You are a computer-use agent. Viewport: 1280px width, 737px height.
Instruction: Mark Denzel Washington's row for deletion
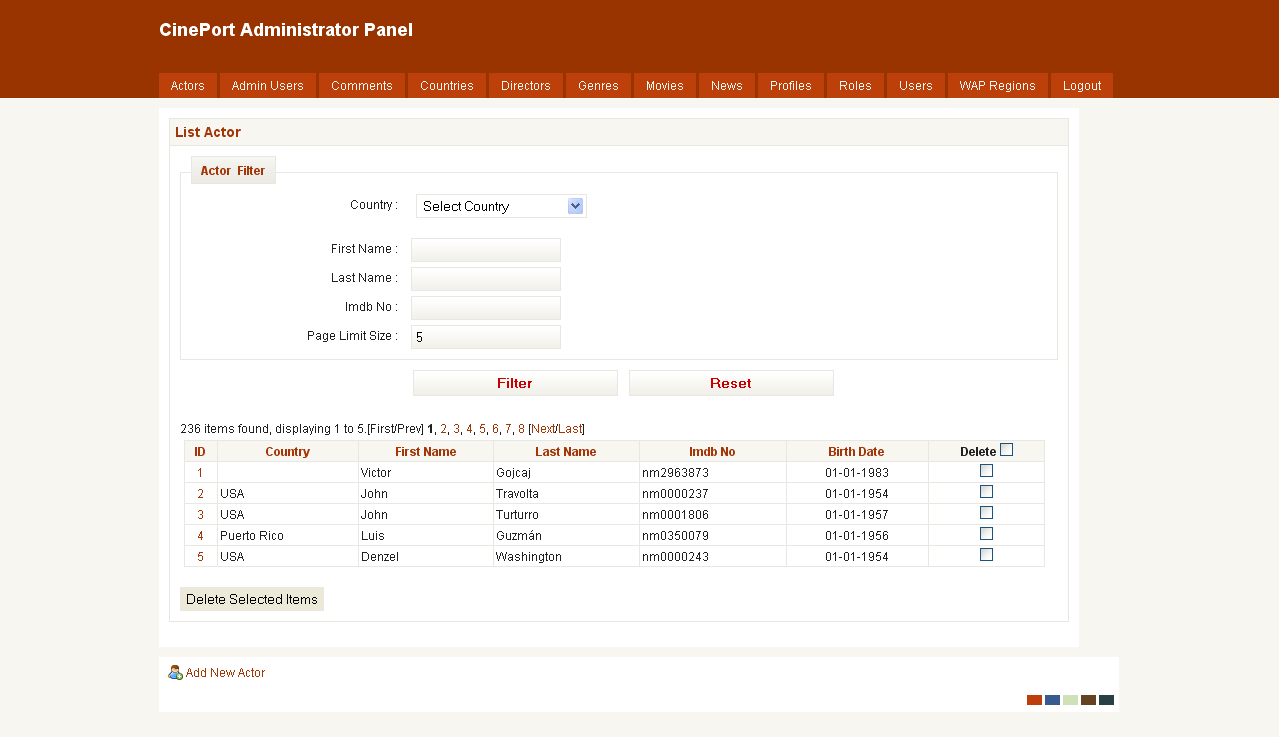986,555
